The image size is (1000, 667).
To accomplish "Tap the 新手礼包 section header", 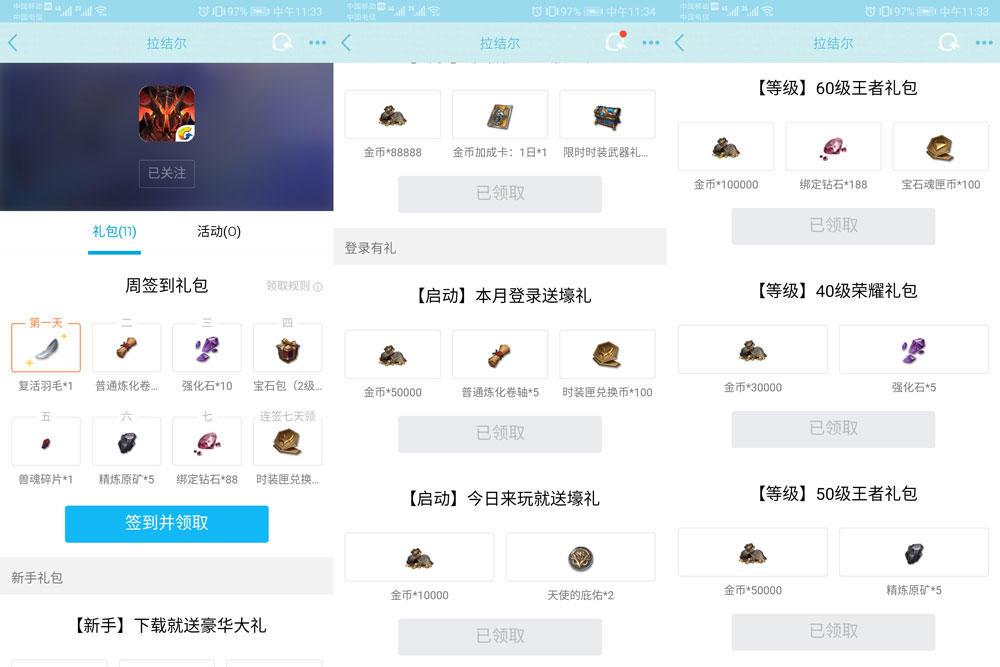I will (166, 578).
